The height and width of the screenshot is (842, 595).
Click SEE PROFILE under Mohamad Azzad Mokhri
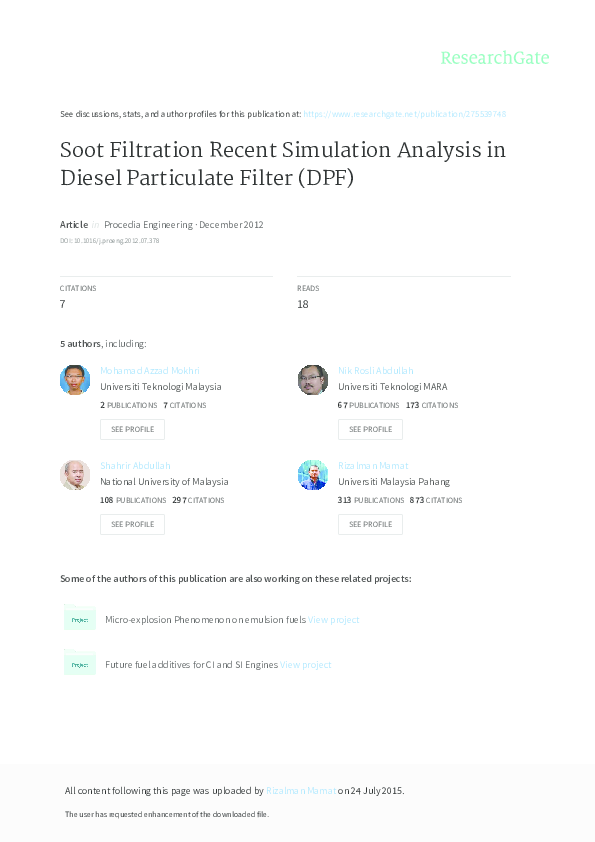click(132, 429)
